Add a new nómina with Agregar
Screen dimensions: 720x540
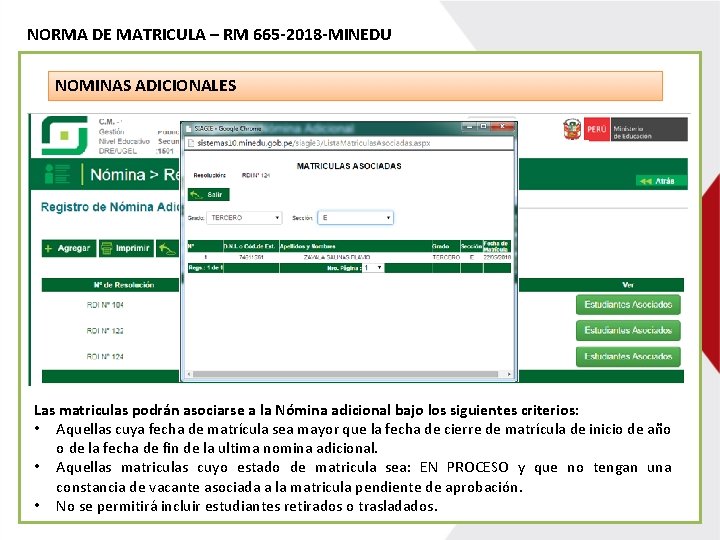point(69,248)
